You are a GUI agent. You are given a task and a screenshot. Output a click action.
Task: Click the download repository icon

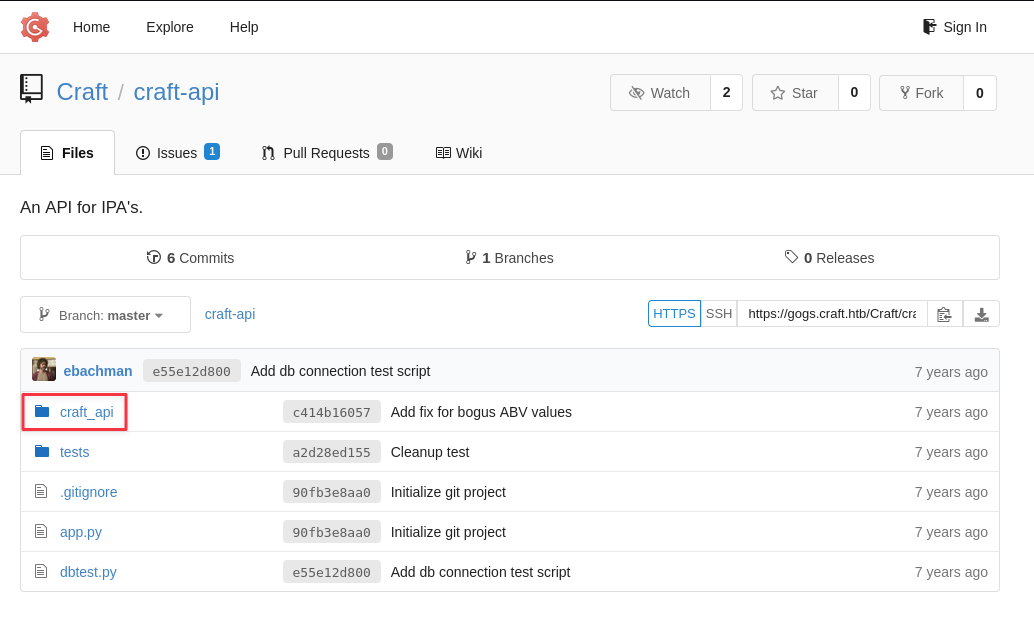pos(981,314)
